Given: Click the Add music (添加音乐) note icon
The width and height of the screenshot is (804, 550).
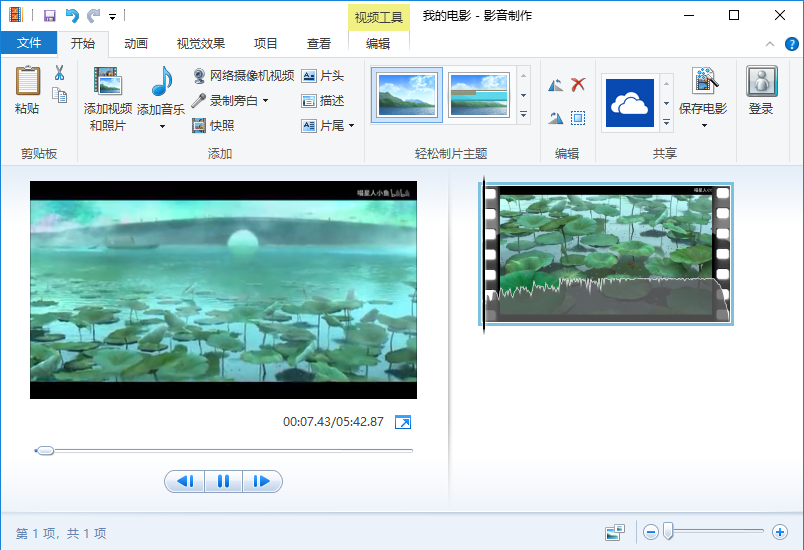Looking at the screenshot, I should click(162, 81).
